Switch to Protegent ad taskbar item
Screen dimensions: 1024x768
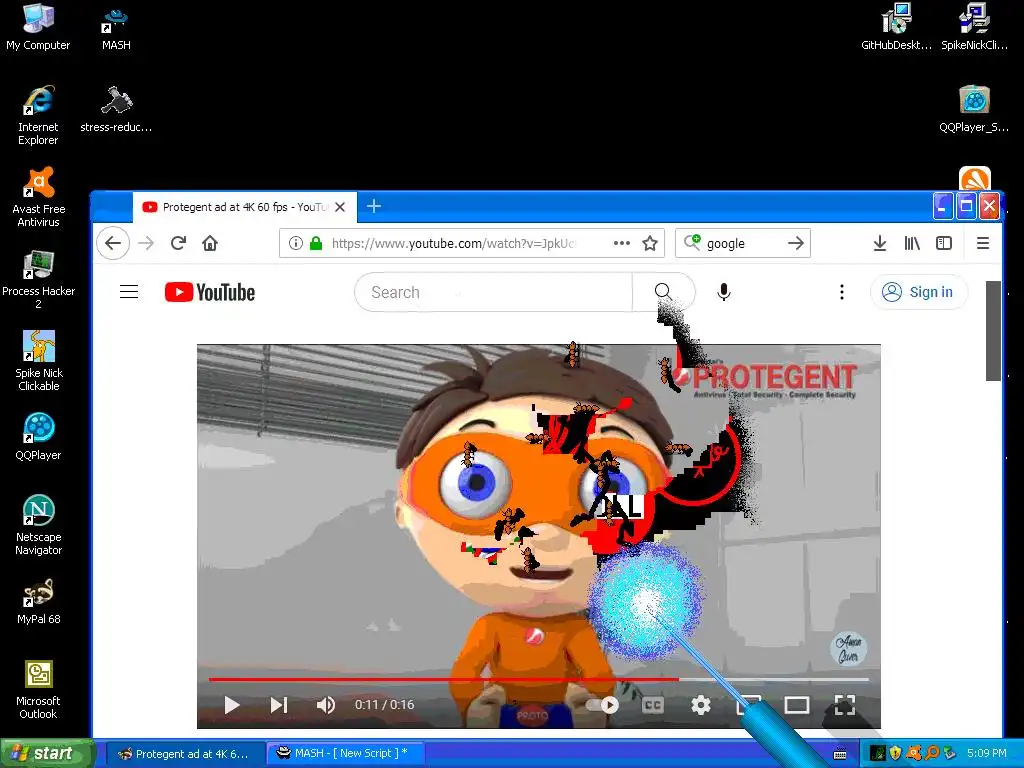184,754
